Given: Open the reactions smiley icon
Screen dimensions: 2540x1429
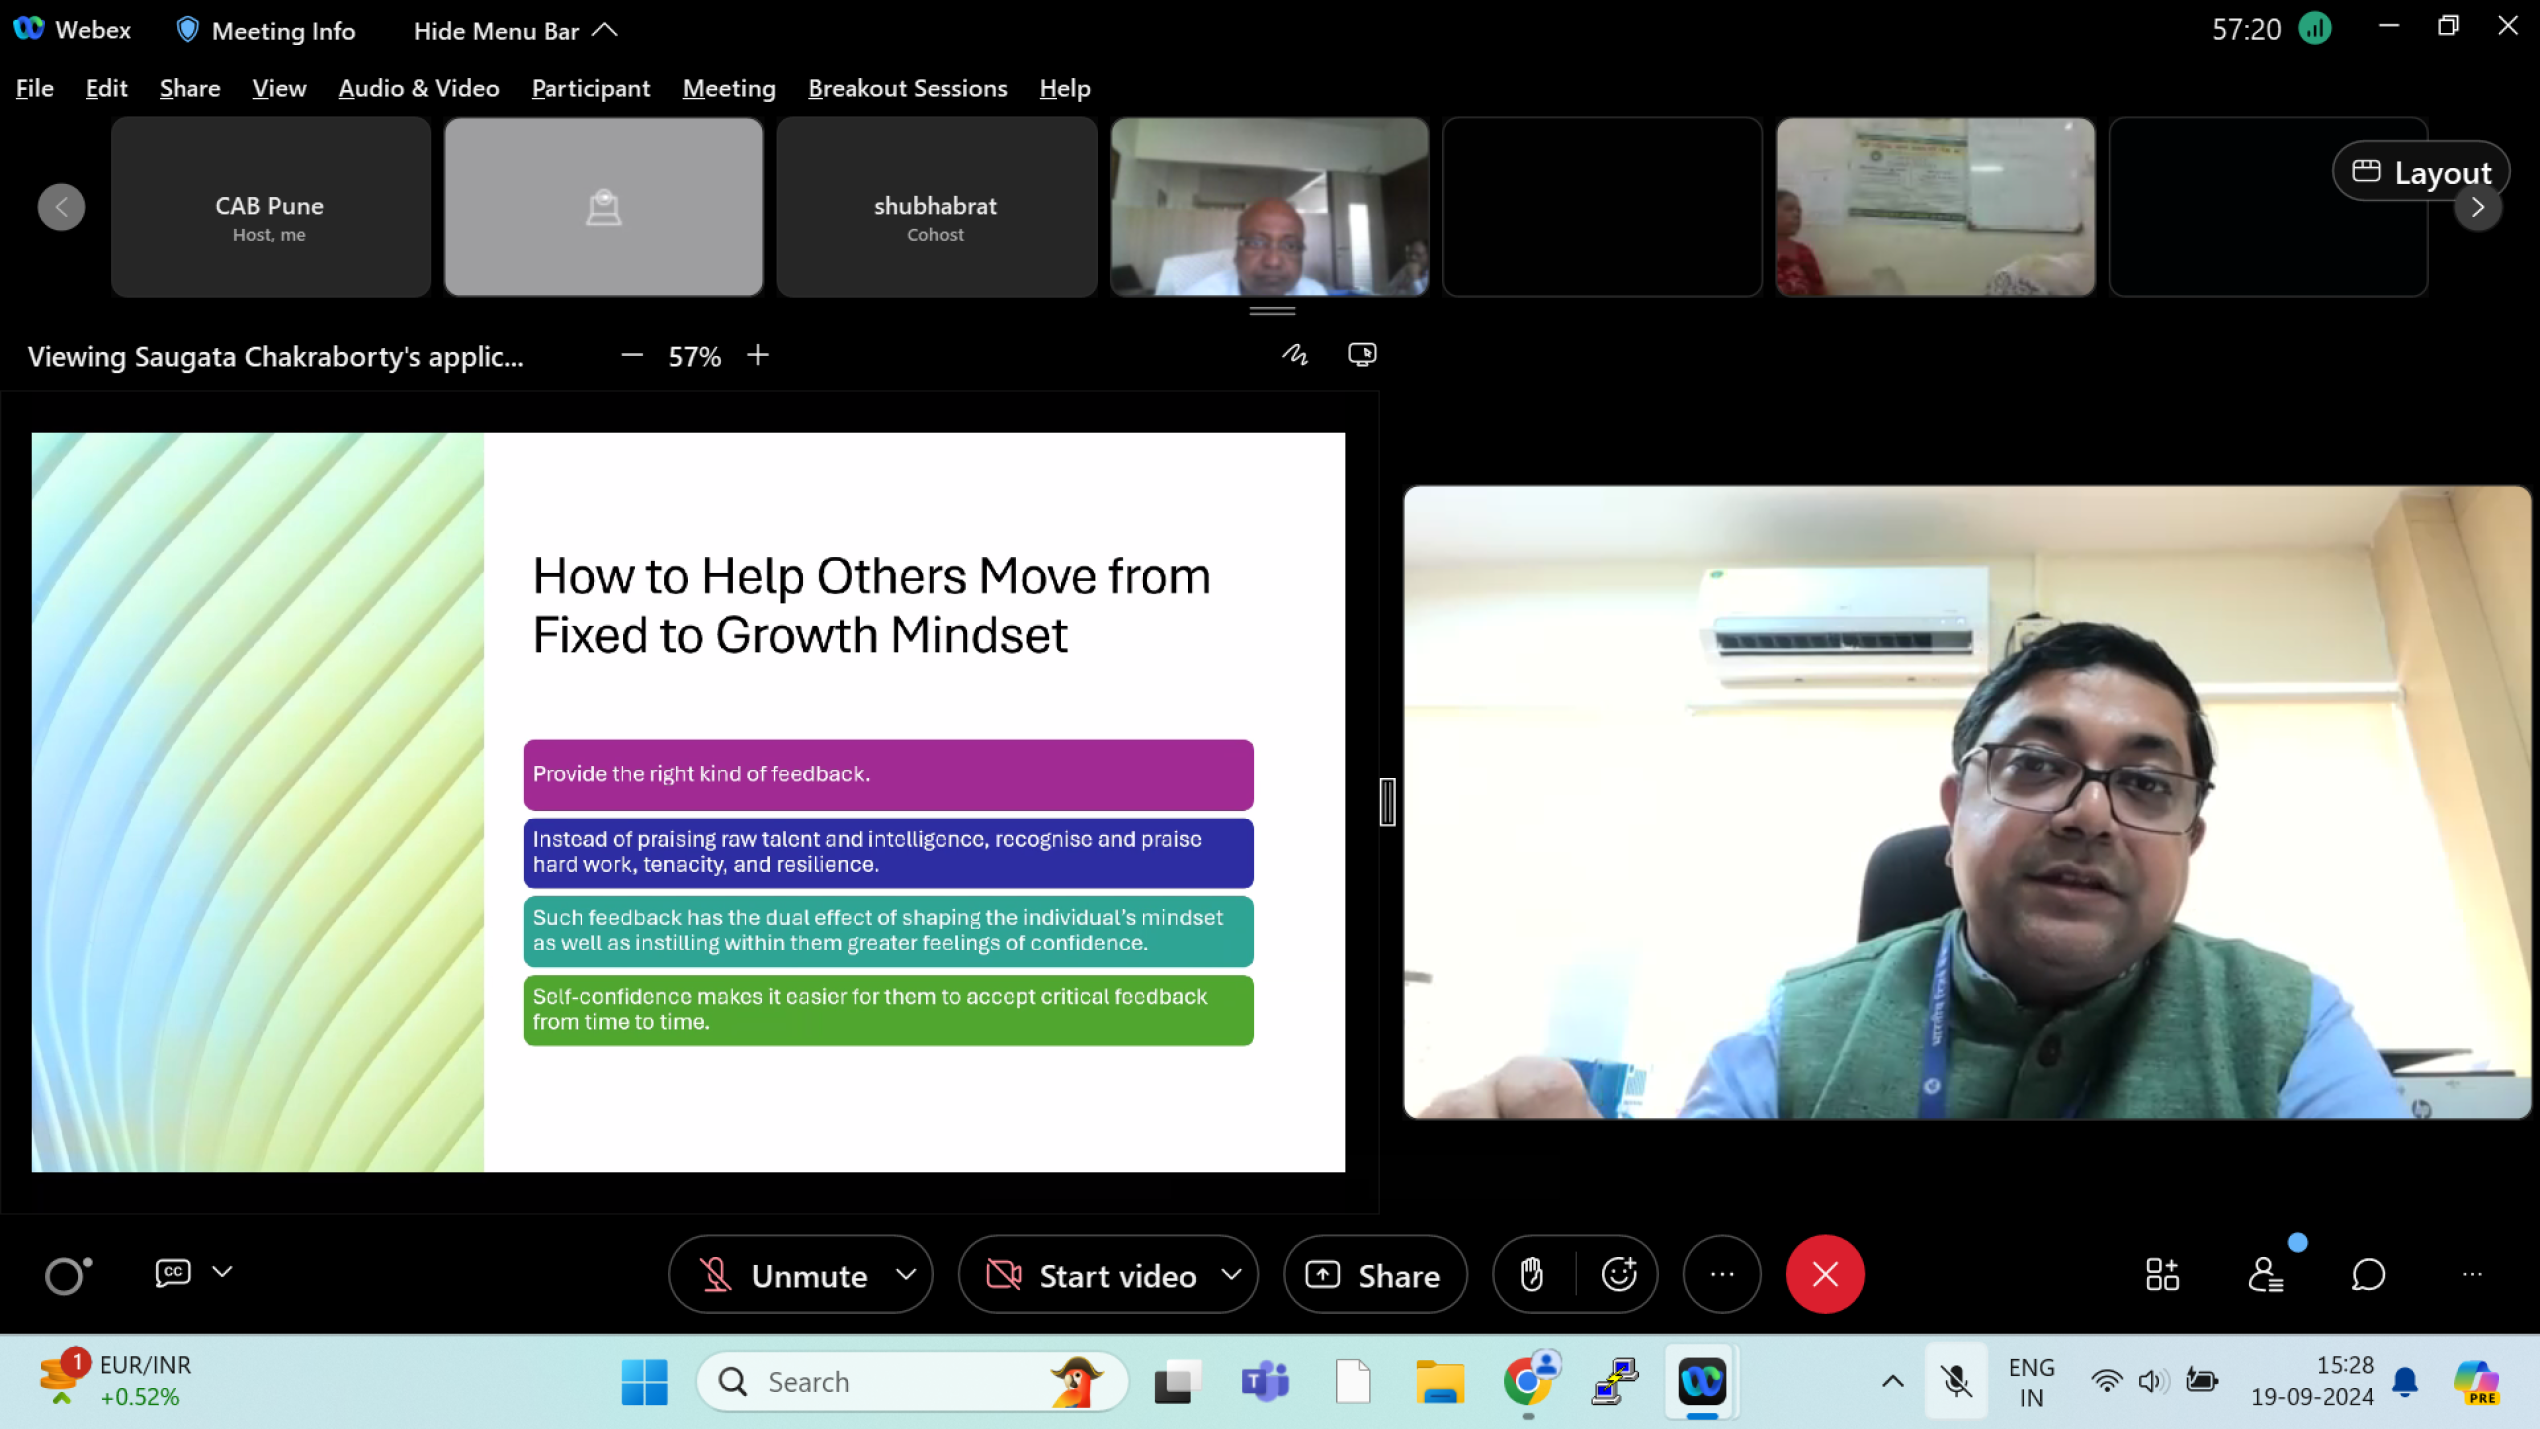Looking at the screenshot, I should pos(1619,1275).
